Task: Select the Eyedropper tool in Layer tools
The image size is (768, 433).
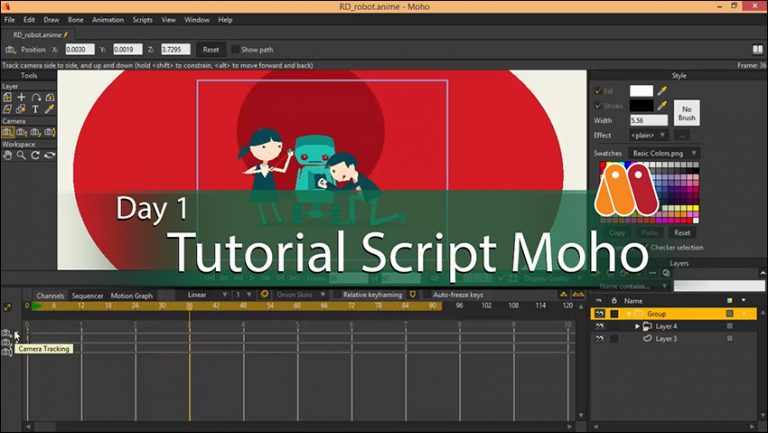Action: [49, 109]
